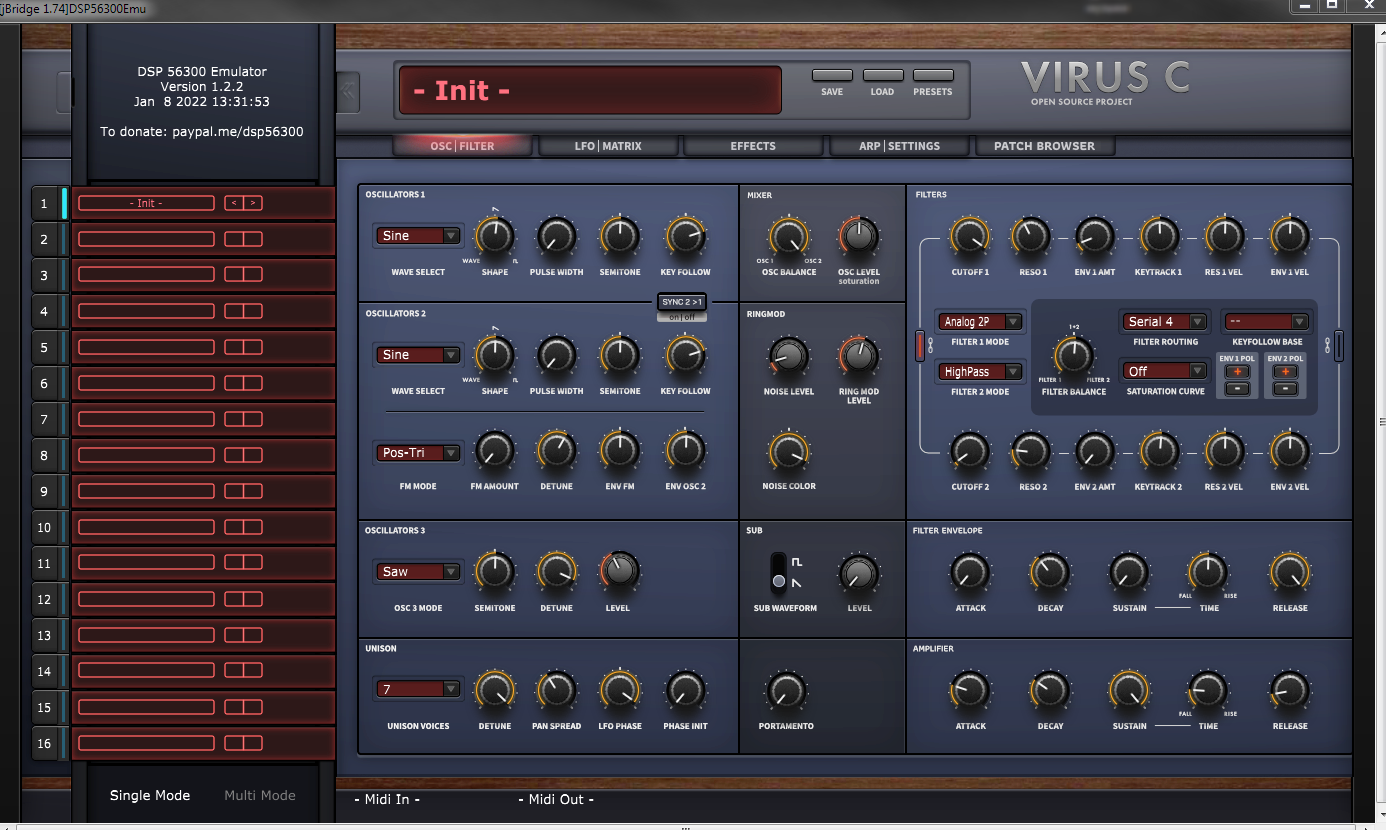This screenshot has width=1386, height=830.
Task: Open Saturation Curve dropdown
Action: point(1165,371)
